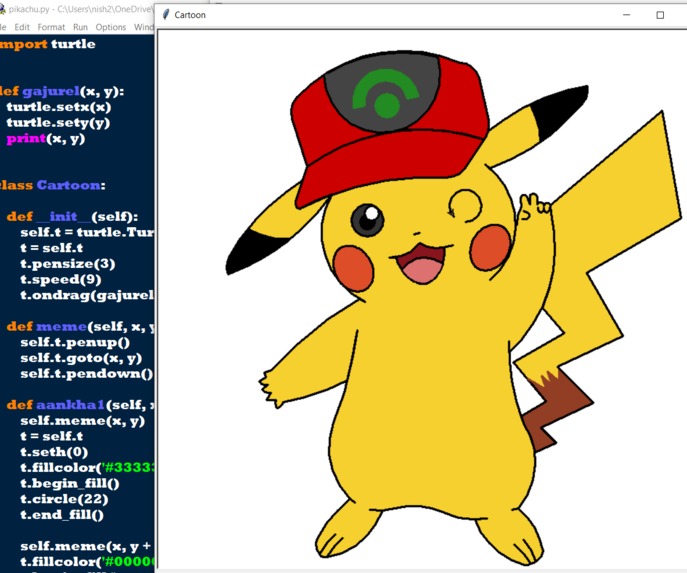This screenshot has height=573, width=687.
Task: Click the 'turtle.sety(y)' line
Action: pyautogui.click(x=58, y=123)
